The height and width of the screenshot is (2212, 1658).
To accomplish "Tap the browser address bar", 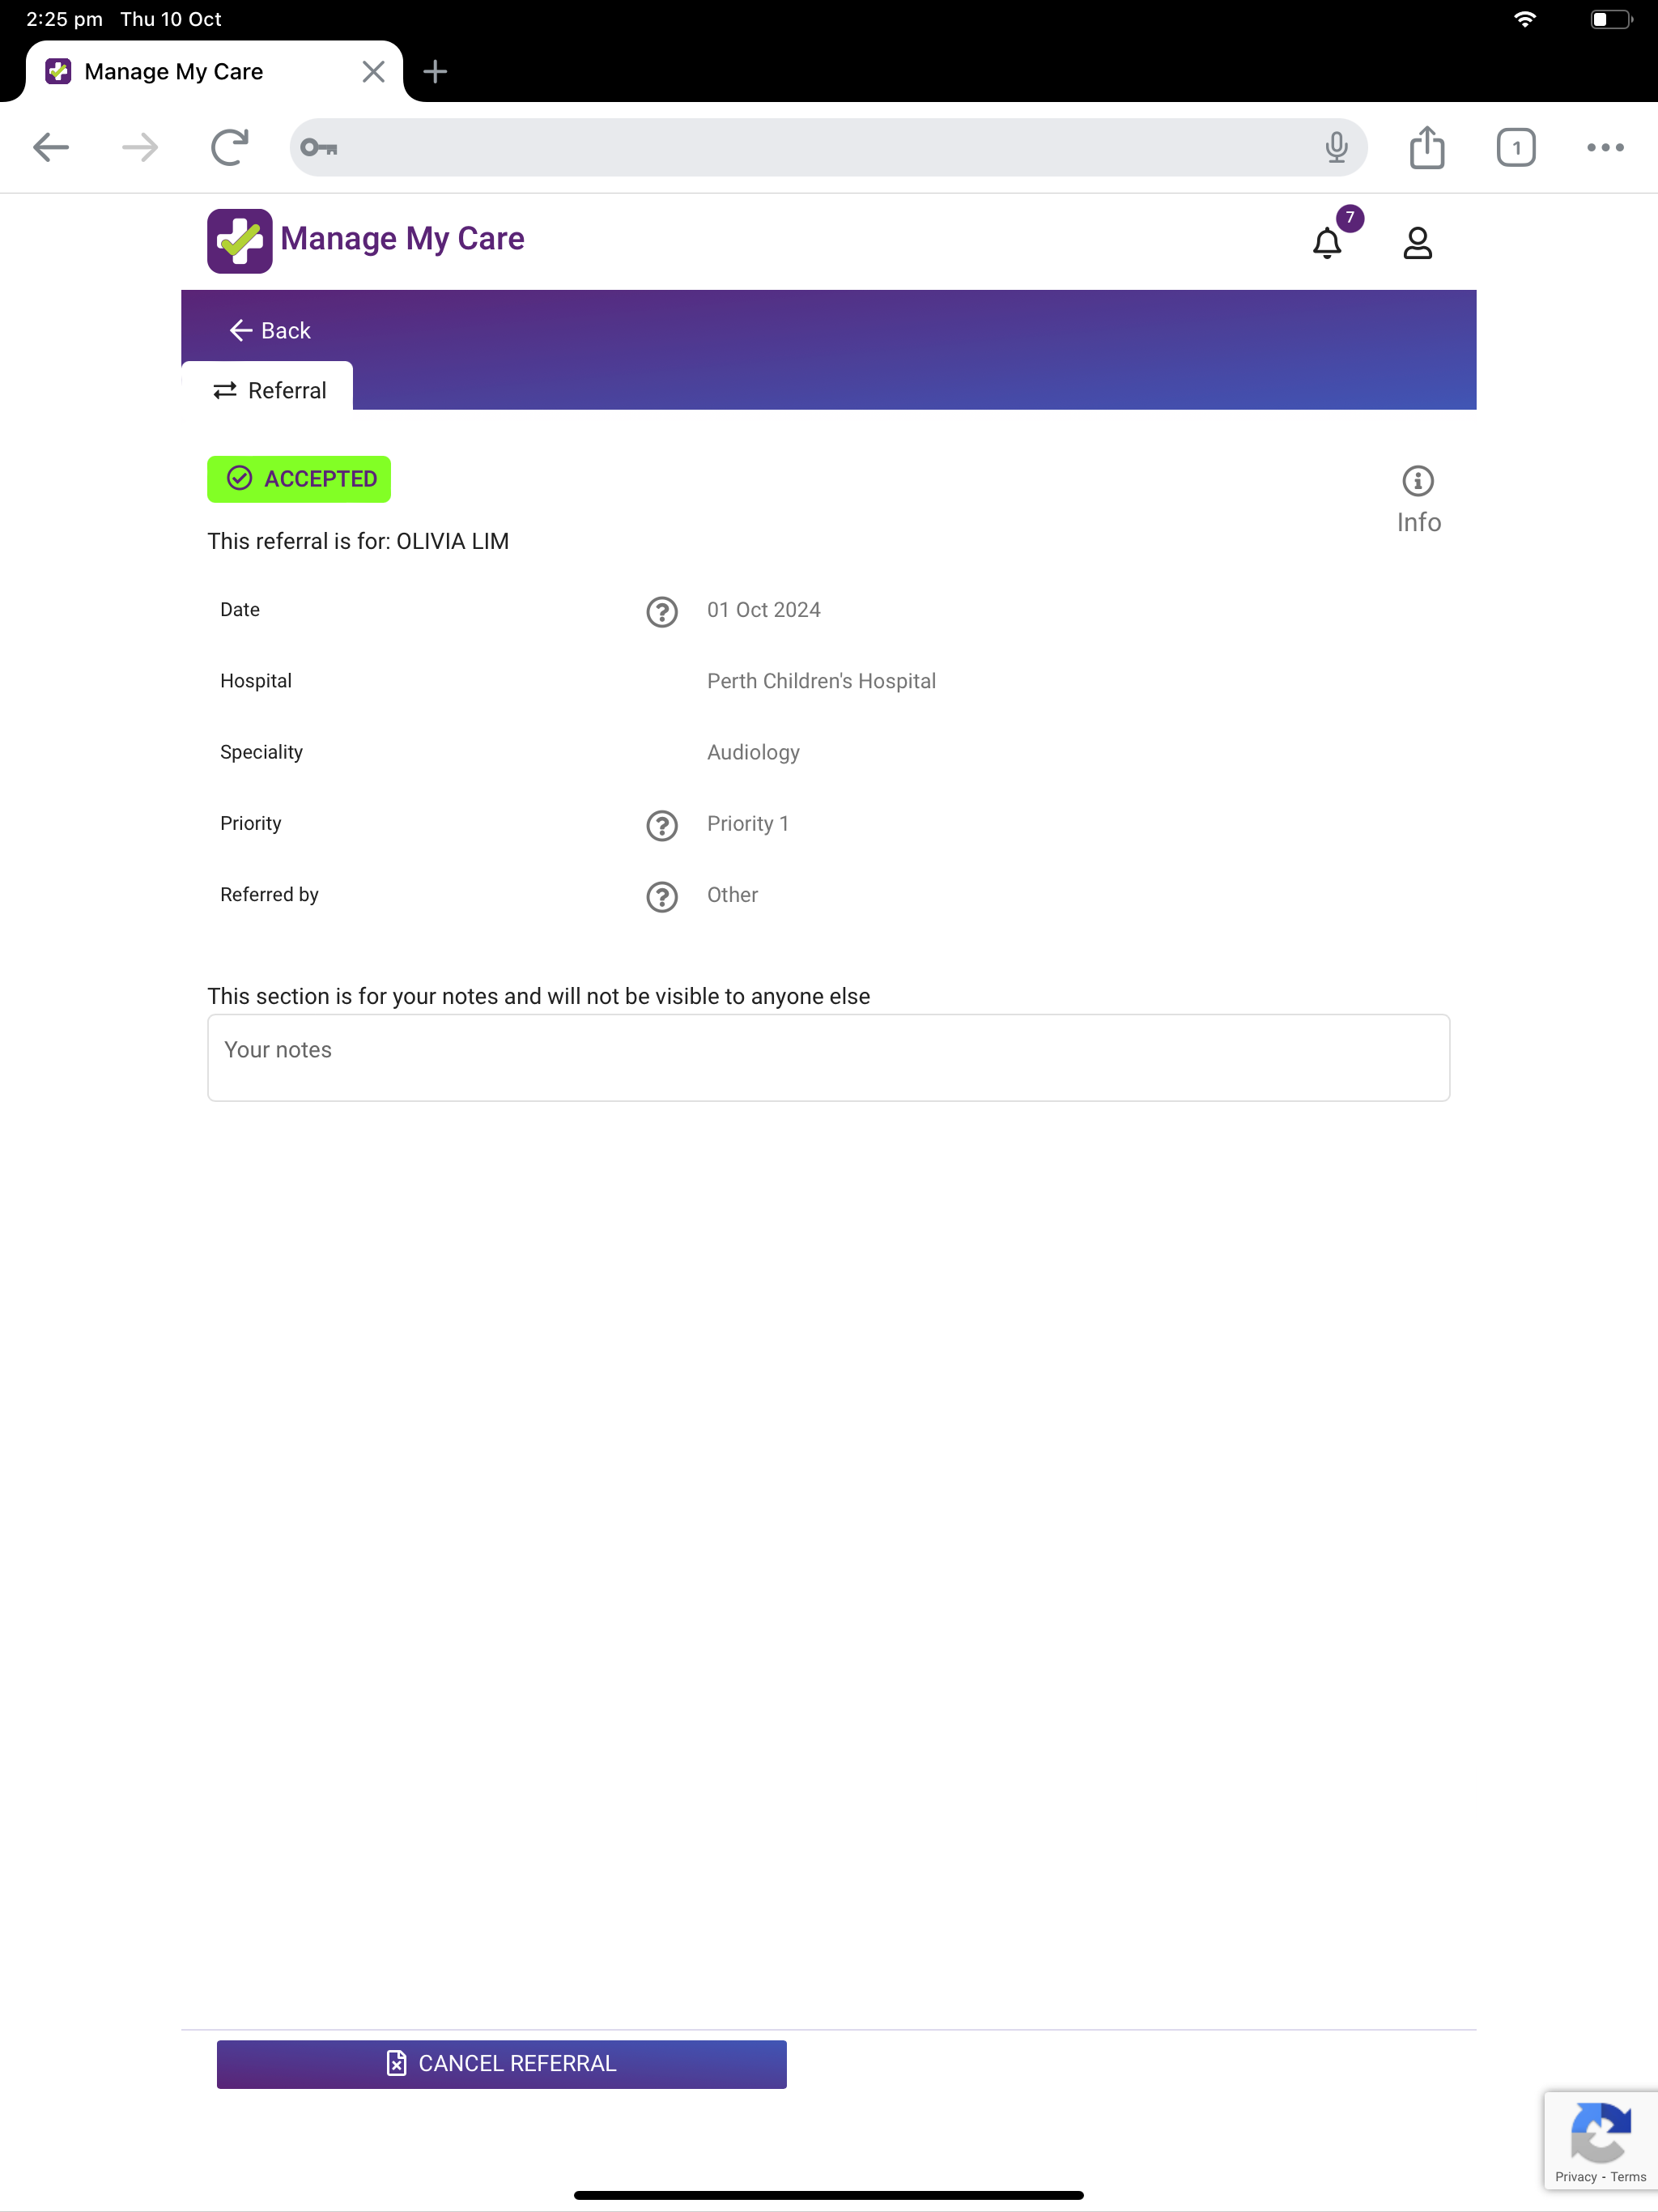I will click(x=828, y=148).
